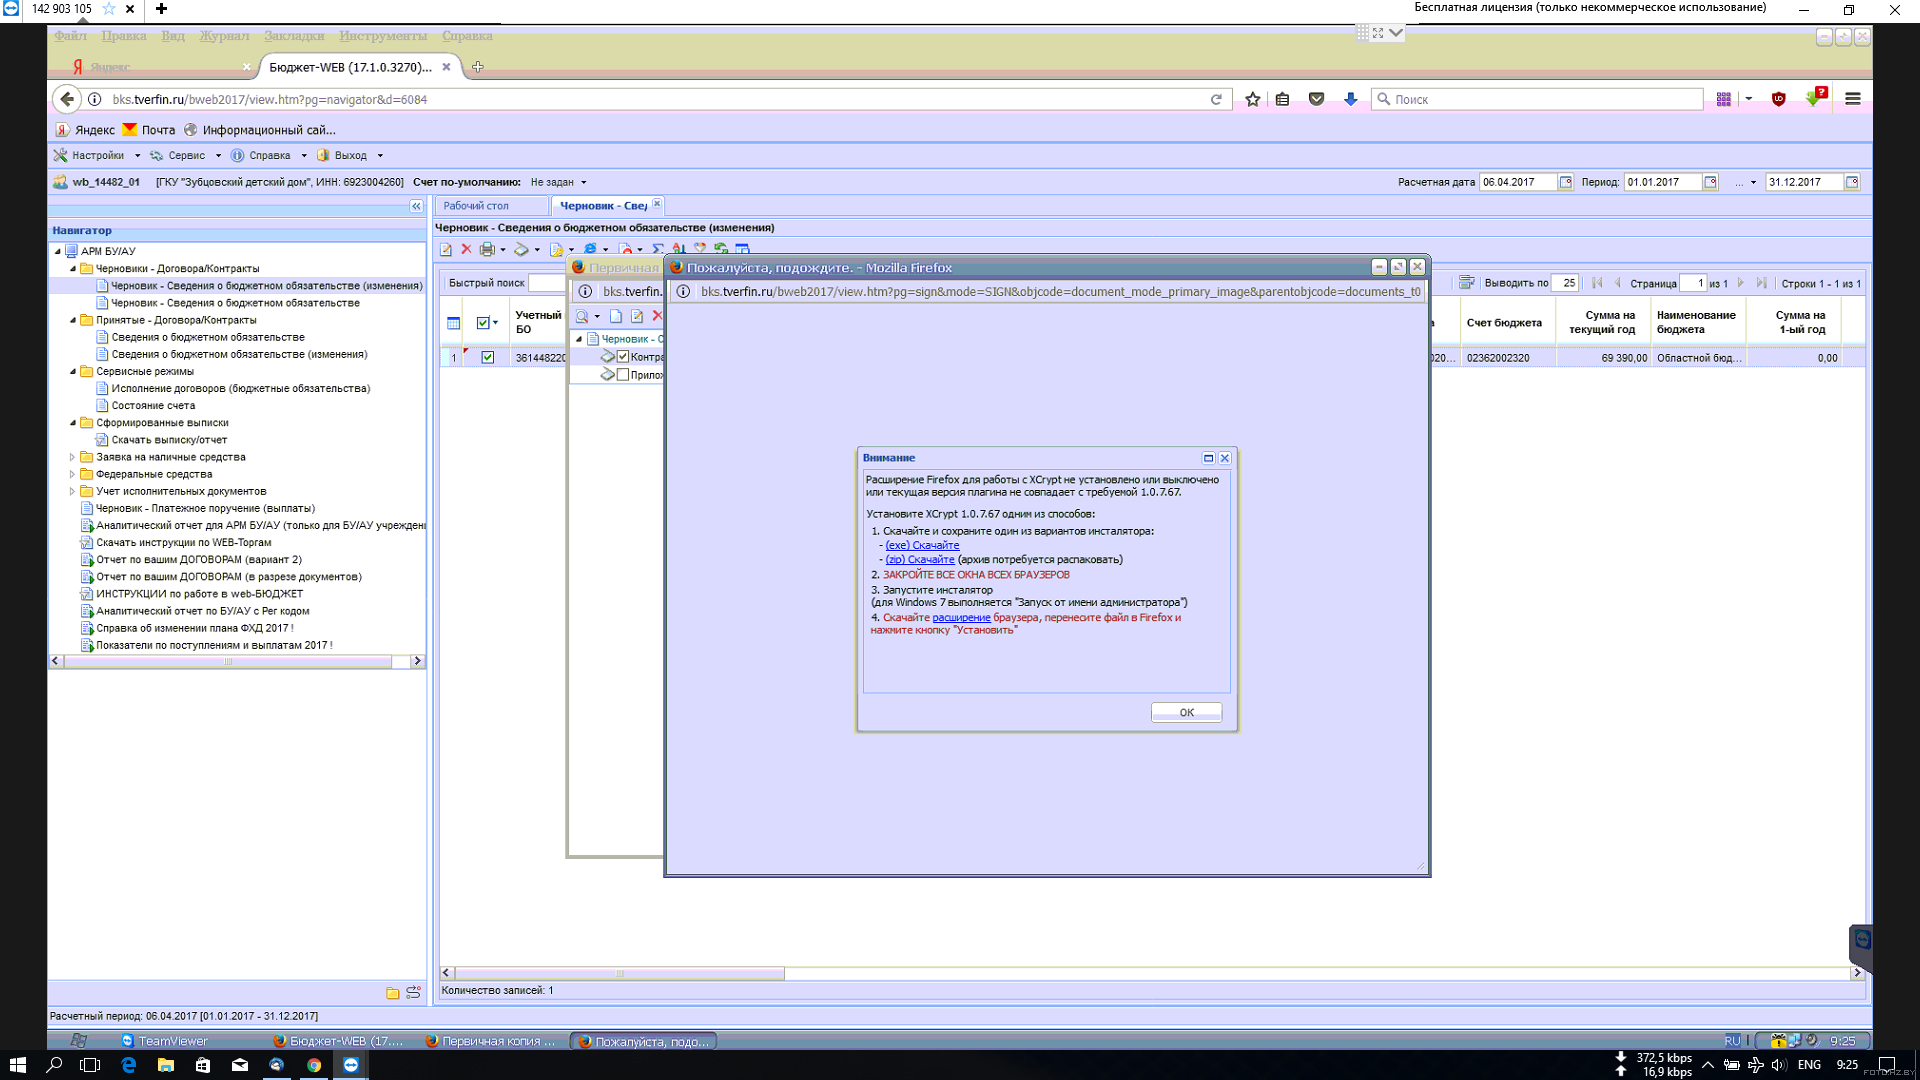Image resolution: width=1920 pixels, height=1080 pixels.
Task: Open the Настройки menu
Action: (97, 155)
